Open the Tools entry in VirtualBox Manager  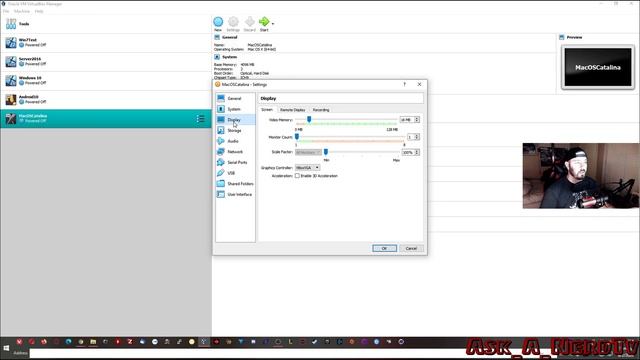[106, 24]
